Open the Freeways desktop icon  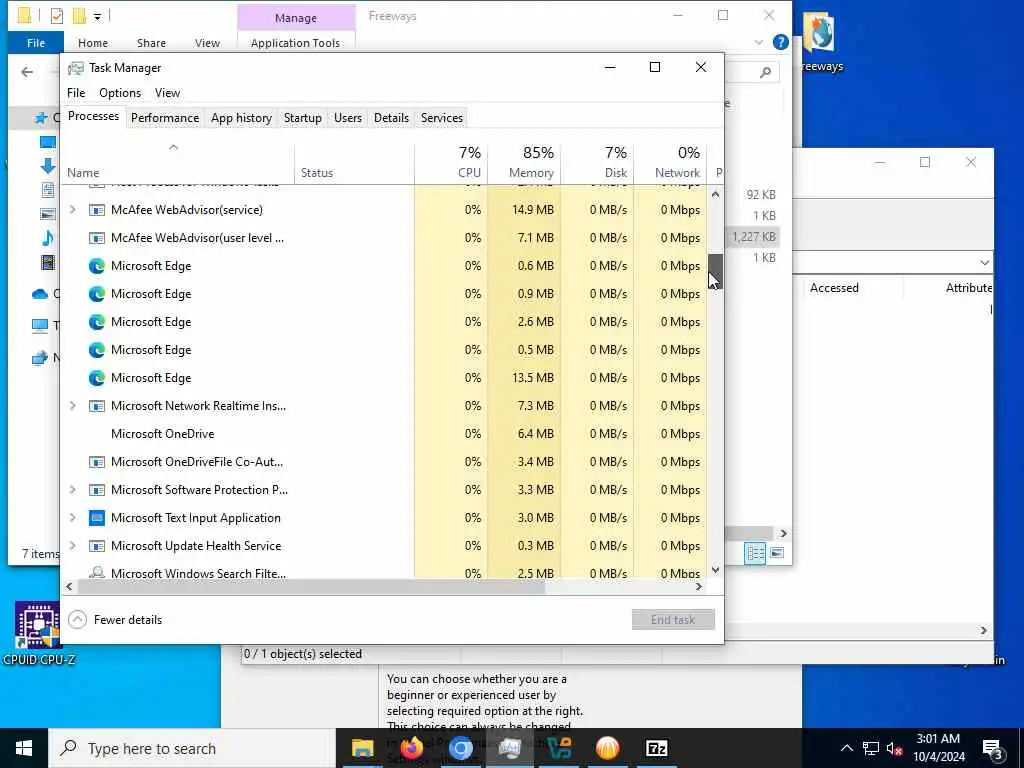(x=820, y=42)
